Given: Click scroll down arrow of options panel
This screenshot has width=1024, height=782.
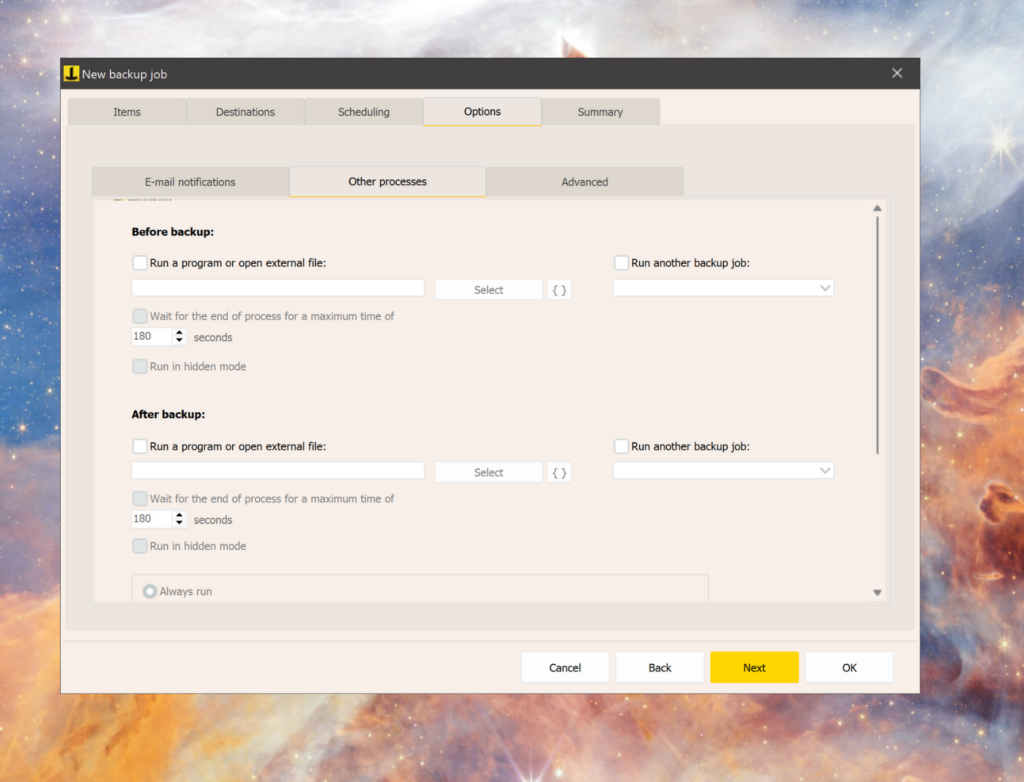Looking at the screenshot, I should tap(877, 593).
